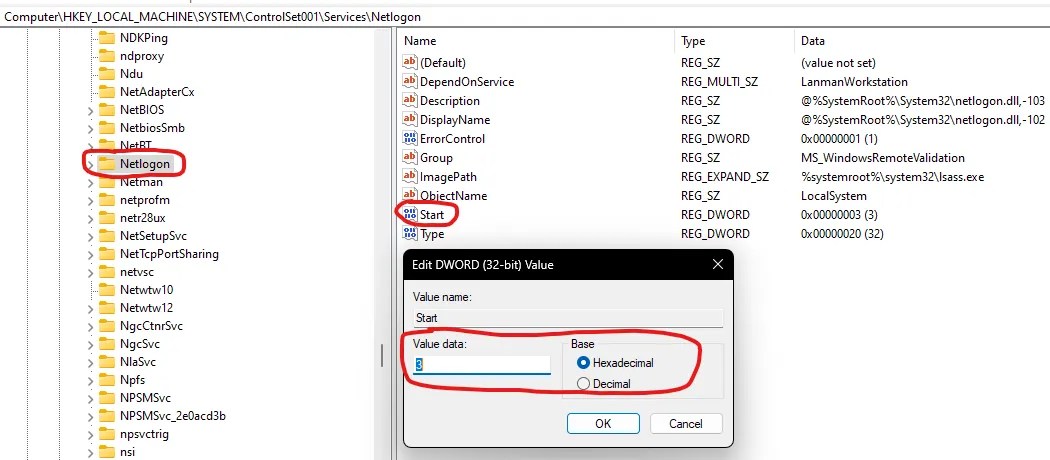This screenshot has width=1050, height=460.
Task: Expand the NPSMSvc tree node
Action: click(x=90, y=398)
